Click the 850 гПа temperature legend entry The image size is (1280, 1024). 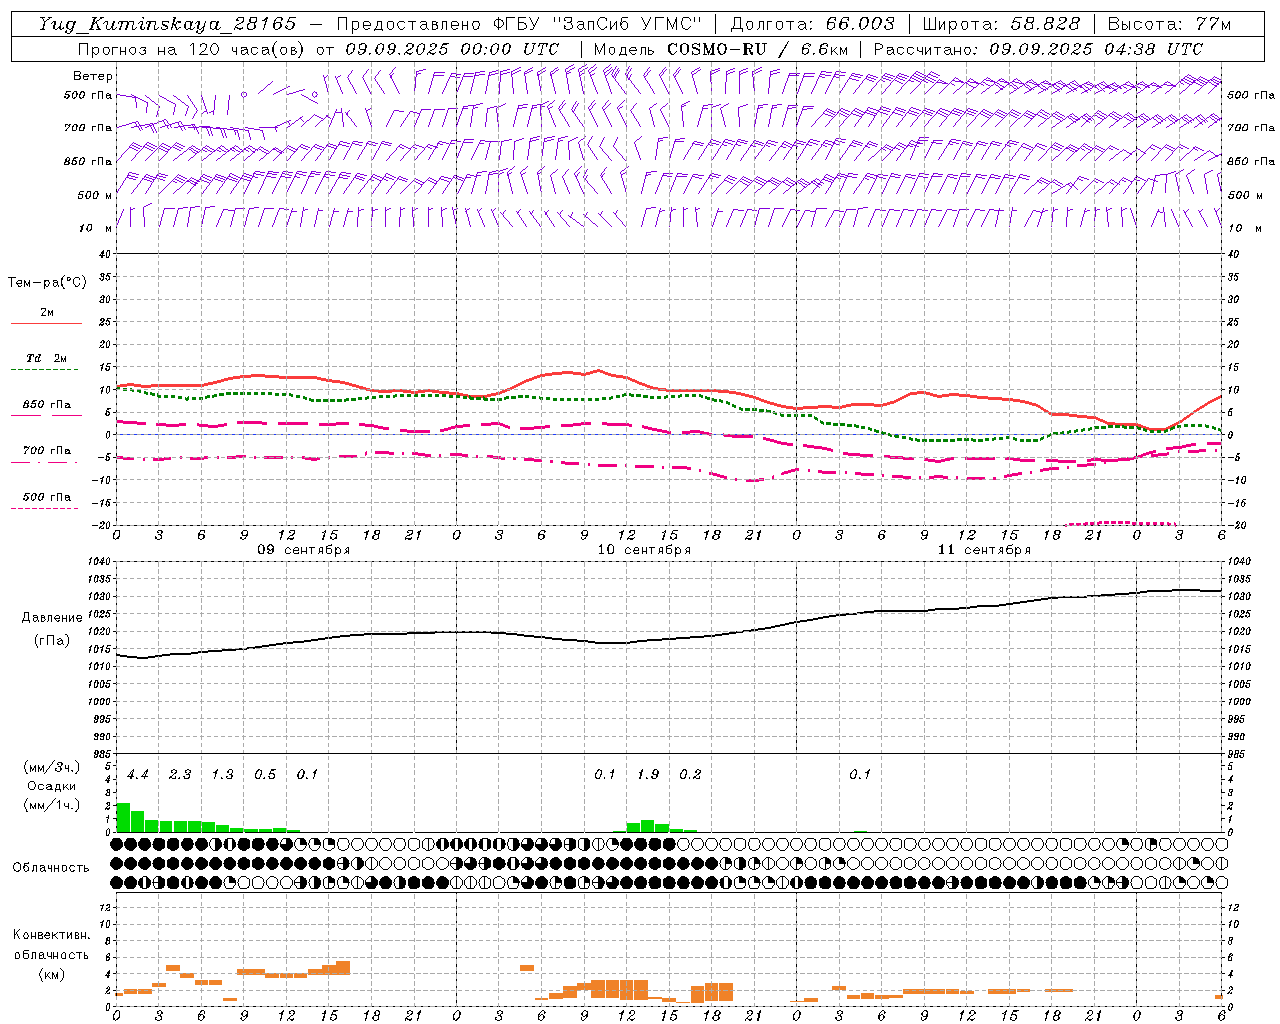point(47,405)
